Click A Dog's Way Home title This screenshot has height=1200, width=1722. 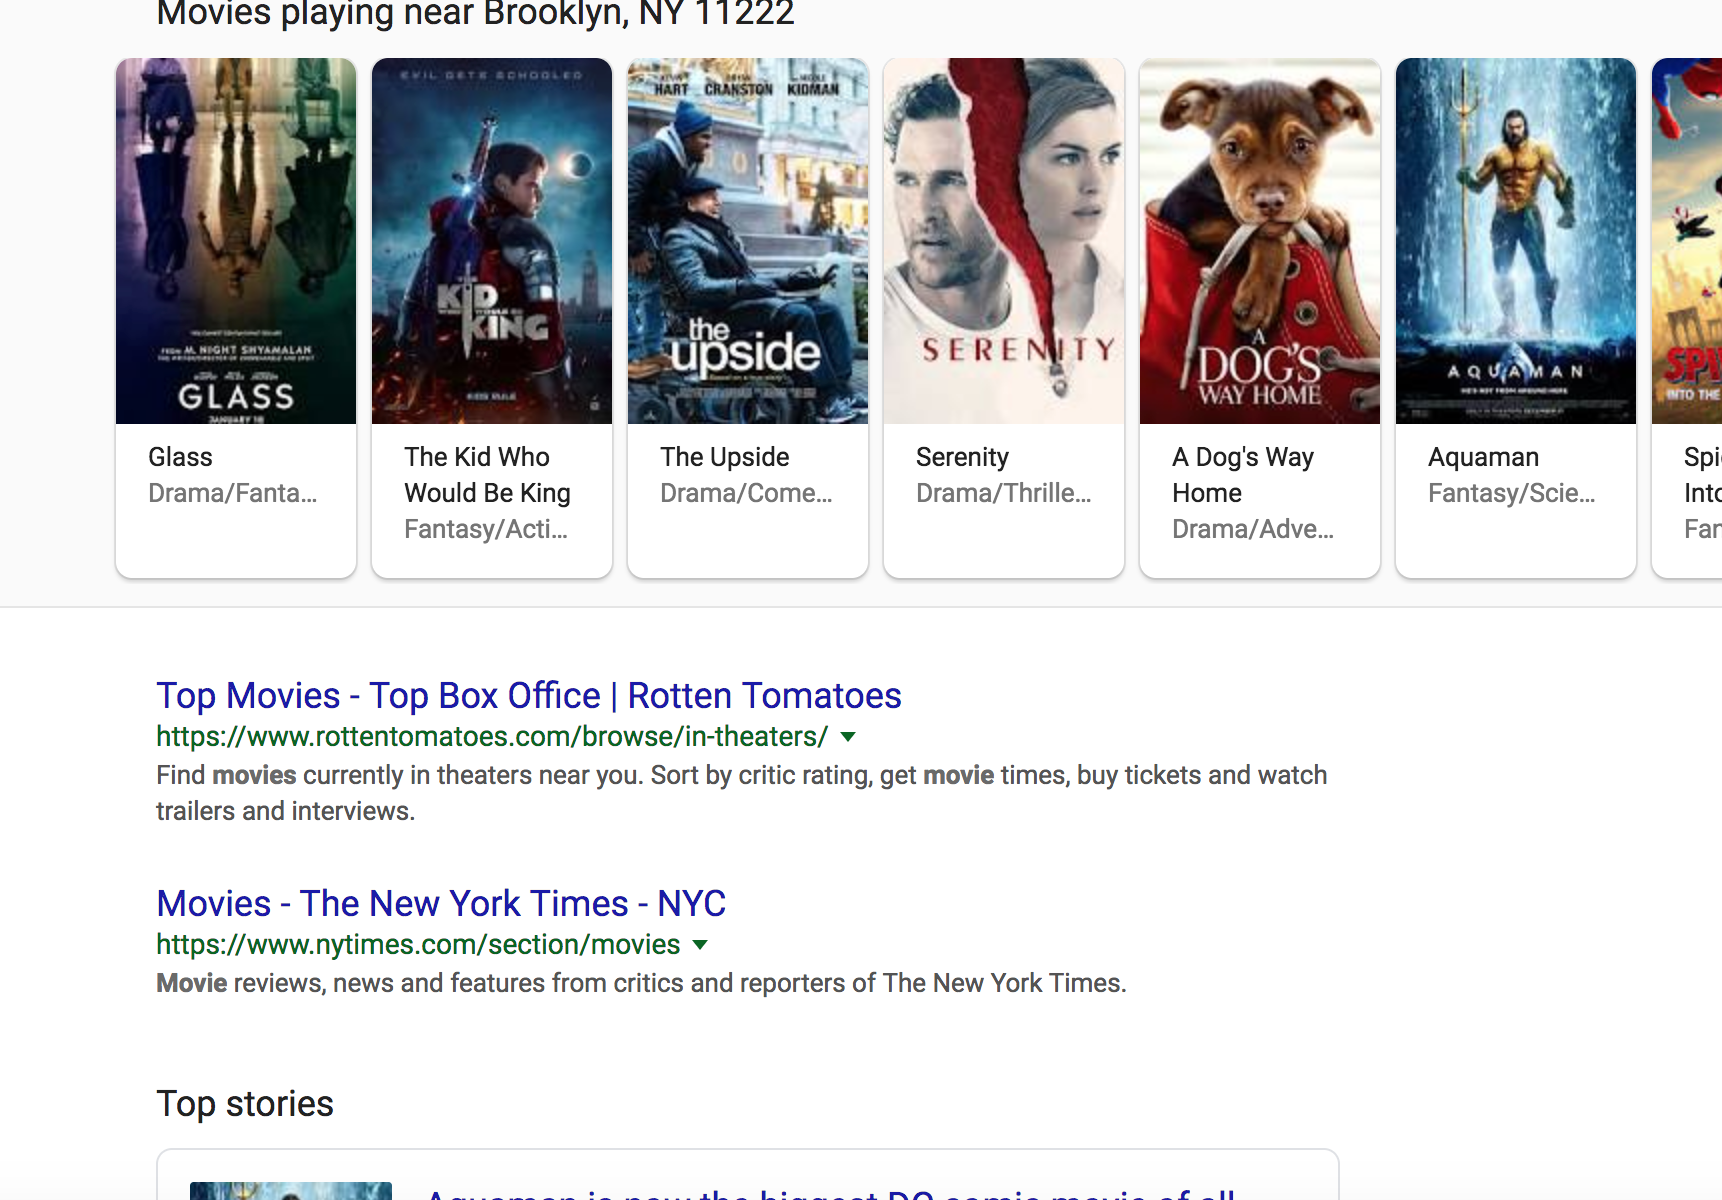[1243, 475]
